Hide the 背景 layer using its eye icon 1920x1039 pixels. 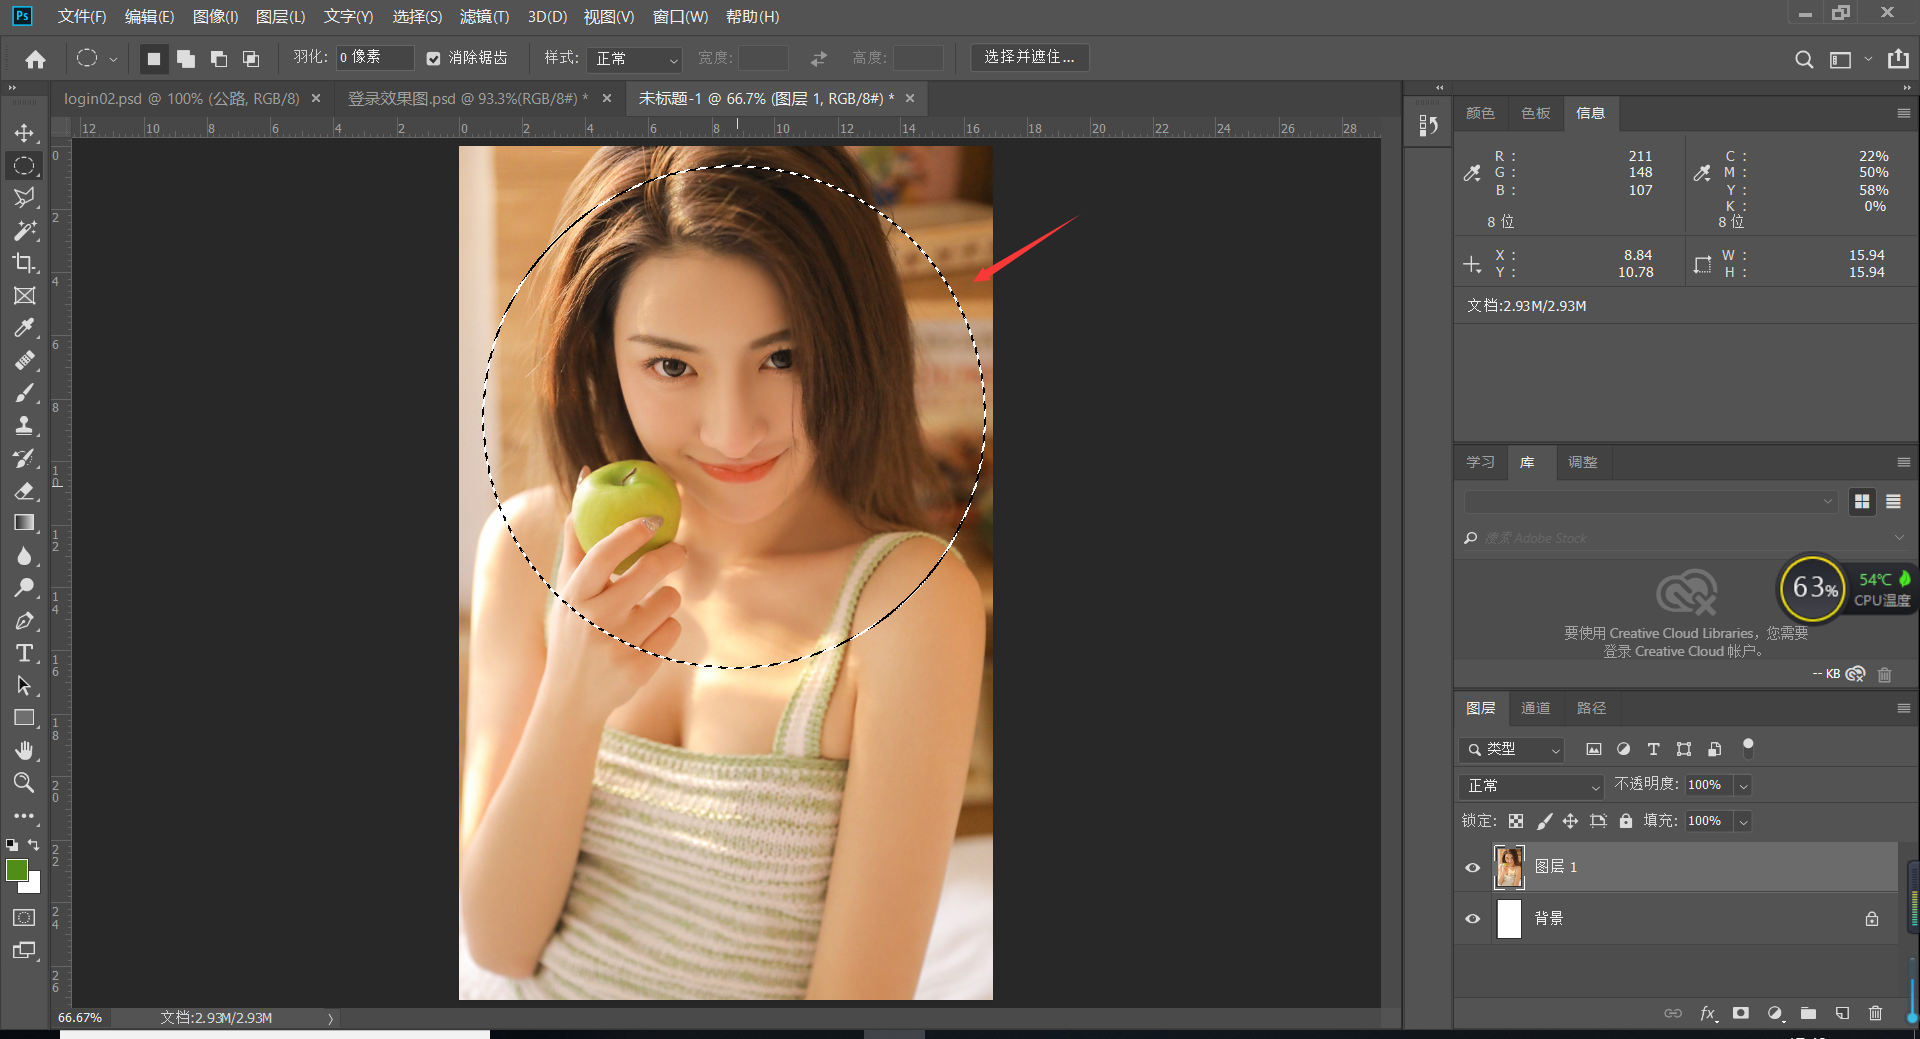tap(1473, 918)
